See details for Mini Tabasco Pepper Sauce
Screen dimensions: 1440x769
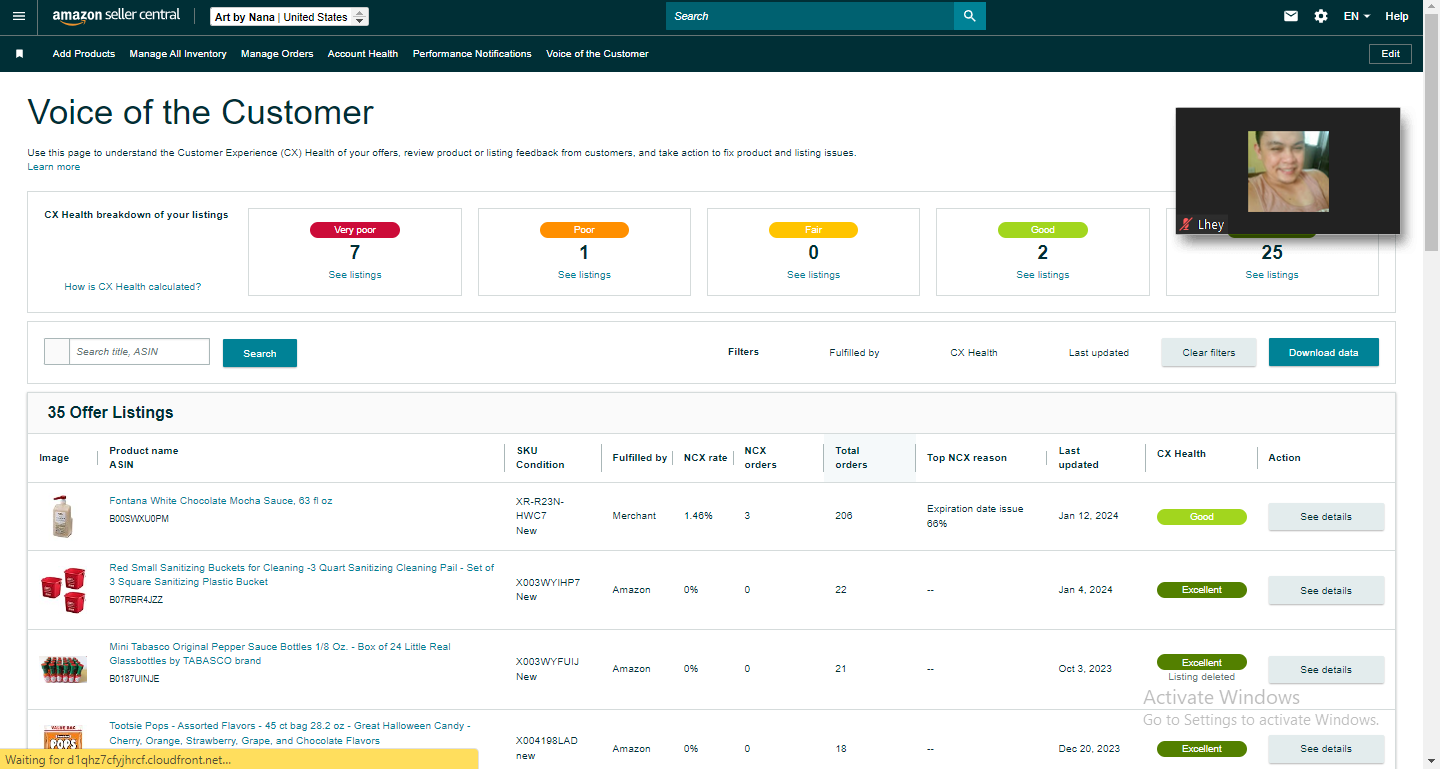(1326, 670)
